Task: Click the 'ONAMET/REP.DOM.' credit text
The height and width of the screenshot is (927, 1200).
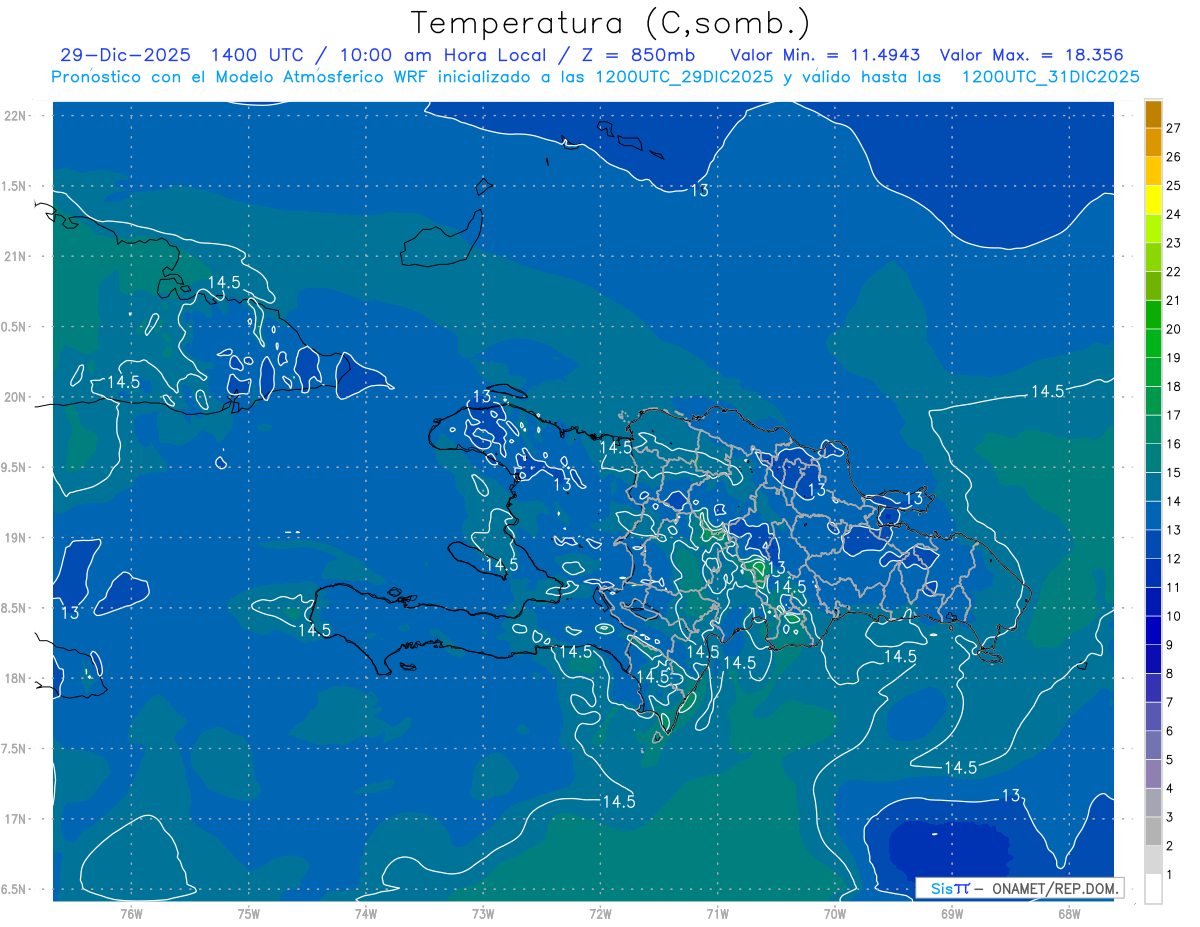Action: (x=1055, y=888)
